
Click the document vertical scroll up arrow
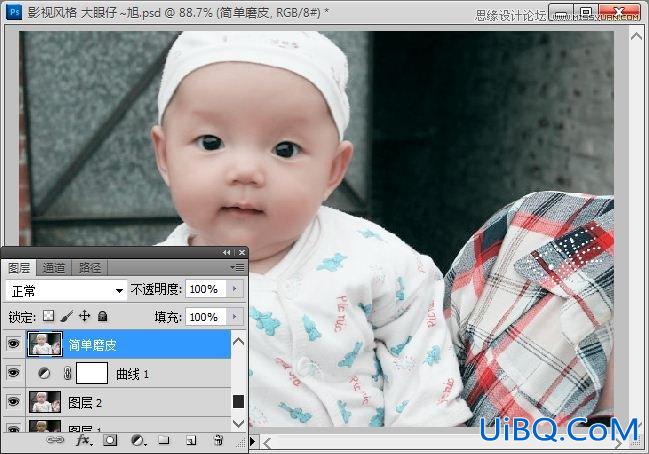(x=636, y=36)
